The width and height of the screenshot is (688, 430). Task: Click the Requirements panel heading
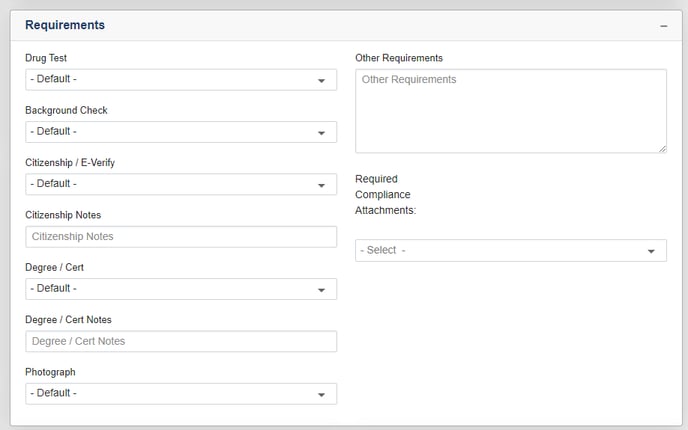pyautogui.click(x=65, y=25)
